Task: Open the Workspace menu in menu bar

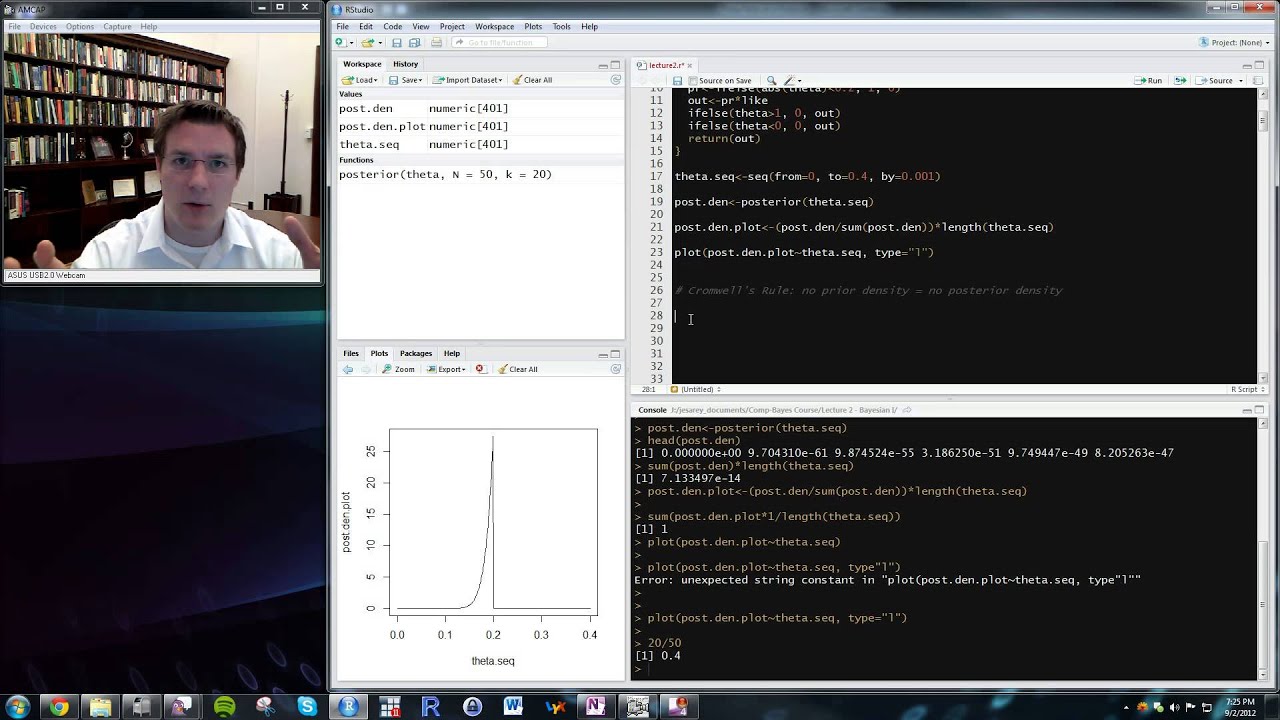Action: tap(494, 26)
